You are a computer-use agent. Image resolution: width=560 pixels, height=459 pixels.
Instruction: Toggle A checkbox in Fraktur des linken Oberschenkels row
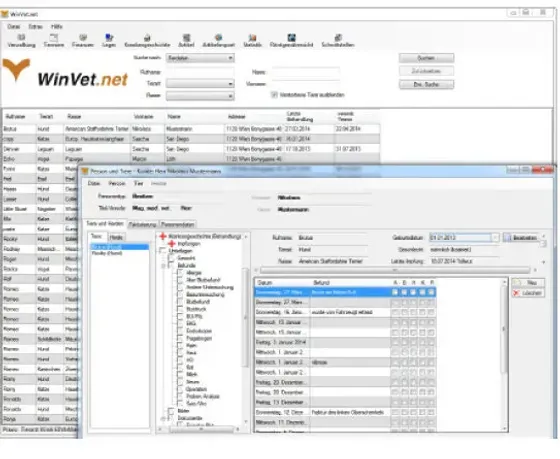(x=395, y=412)
